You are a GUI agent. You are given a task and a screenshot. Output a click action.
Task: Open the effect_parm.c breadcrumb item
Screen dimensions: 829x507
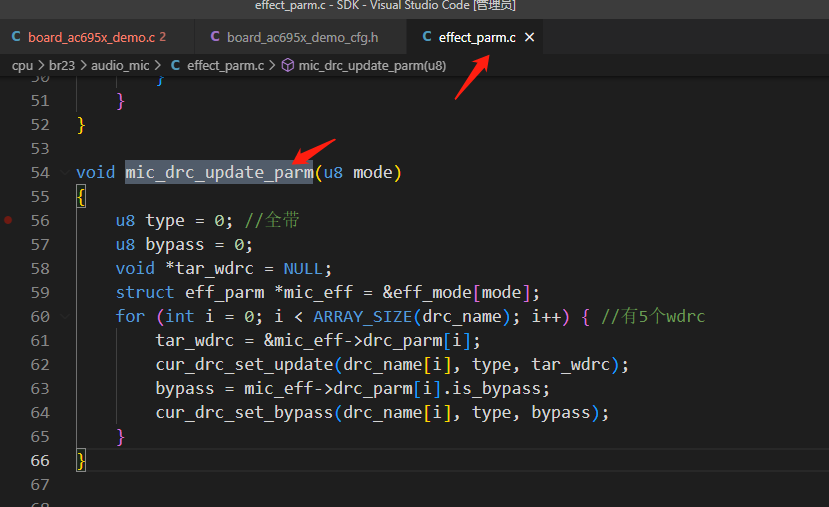[x=225, y=66]
